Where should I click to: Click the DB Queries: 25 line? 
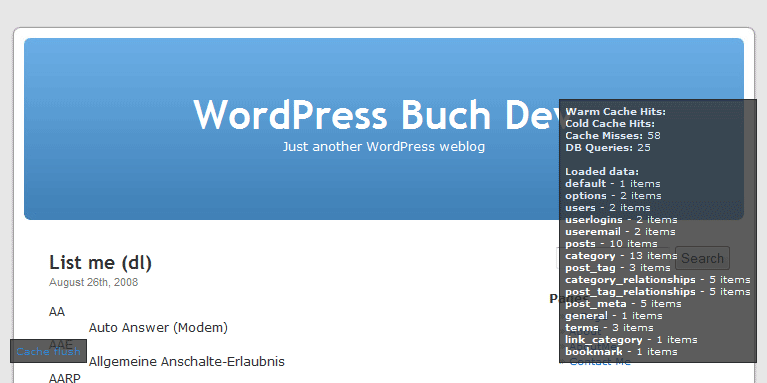click(x=608, y=148)
